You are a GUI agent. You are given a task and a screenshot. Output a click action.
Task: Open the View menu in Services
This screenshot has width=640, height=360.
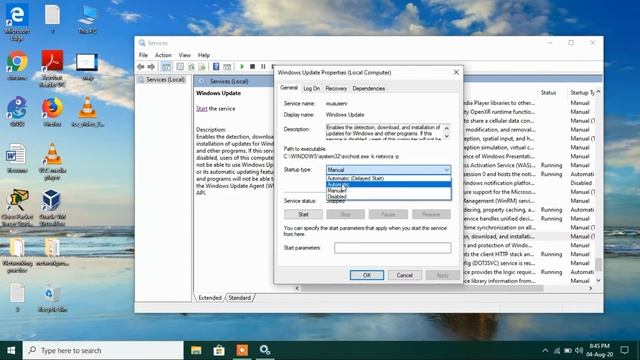tap(184, 55)
